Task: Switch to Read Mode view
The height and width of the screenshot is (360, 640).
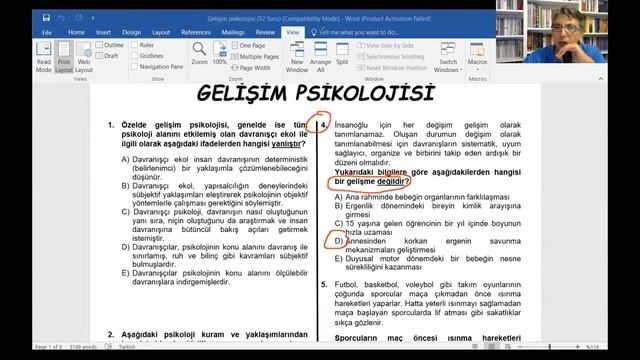Action: coord(44,57)
